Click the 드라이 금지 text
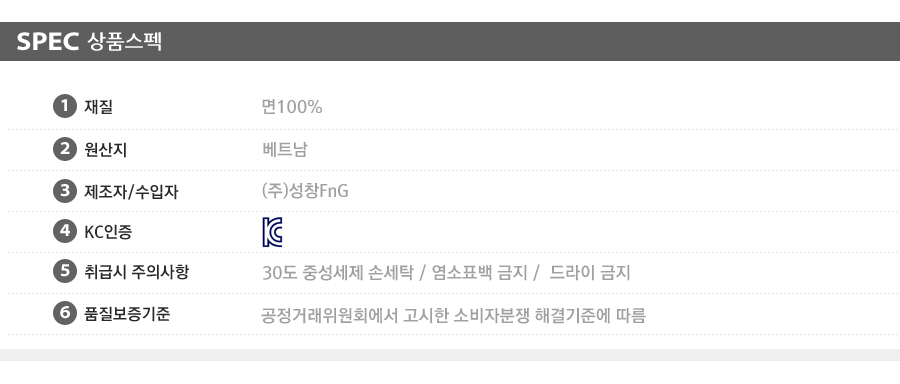The height and width of the screenshot is (384, 900). coord(590,272)
